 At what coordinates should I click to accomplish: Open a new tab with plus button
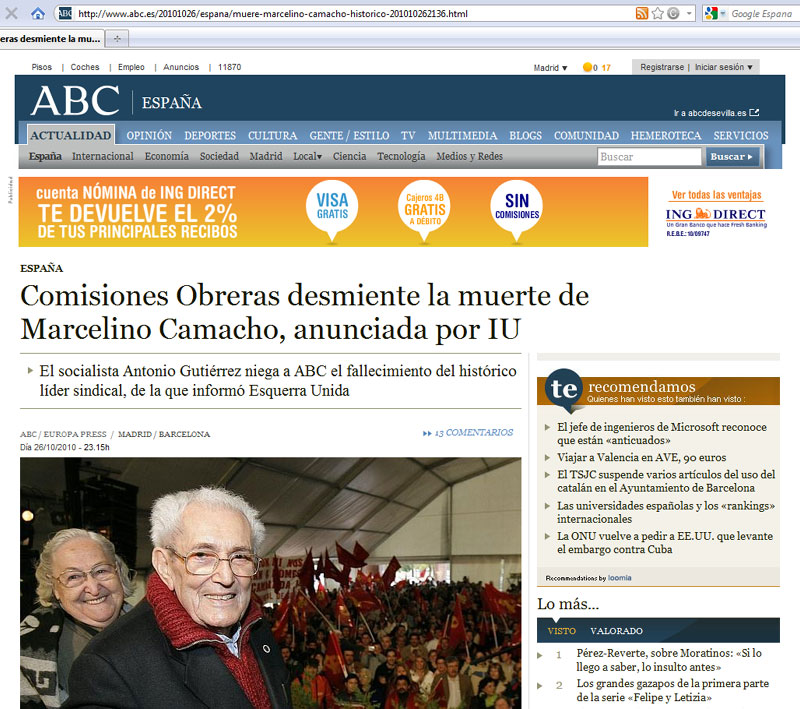click(x=117, y=38)
